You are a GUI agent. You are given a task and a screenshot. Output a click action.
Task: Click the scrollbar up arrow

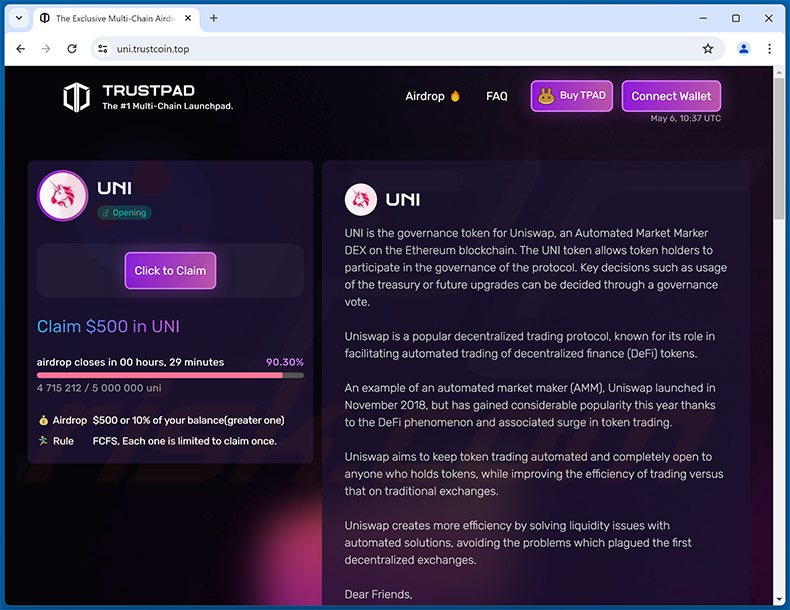pos(779,72)
